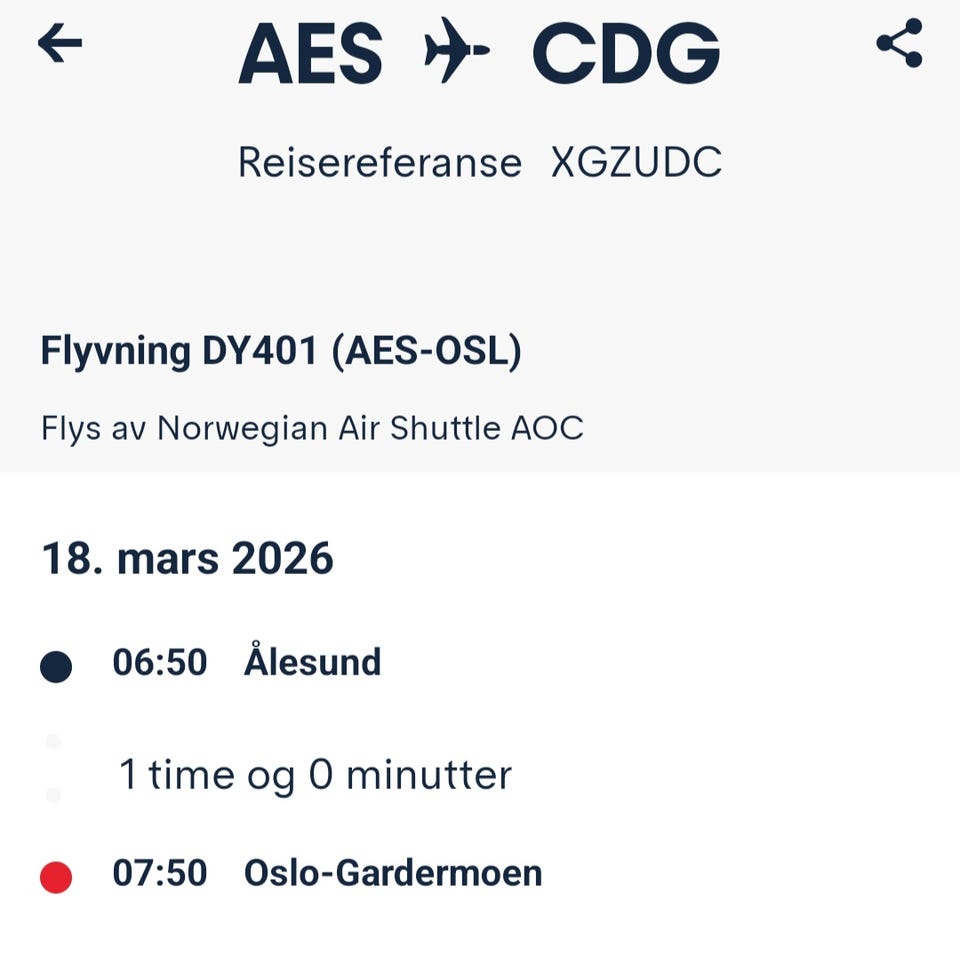960x965 pixels.
Task: Click the airplane icon between AES and CDG
Action: click(457, 52)
